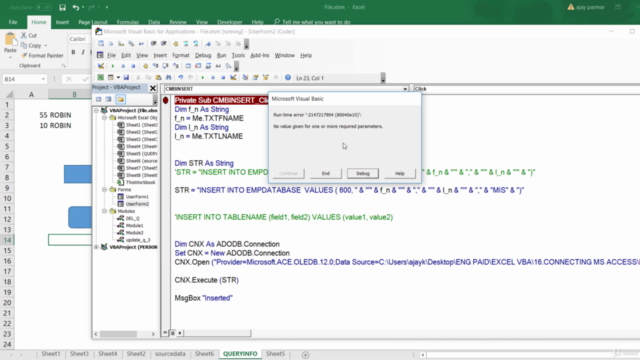Open the Click procedure dropdown
The height and width of the screenshot is (360, 640).
coord(527,89)
